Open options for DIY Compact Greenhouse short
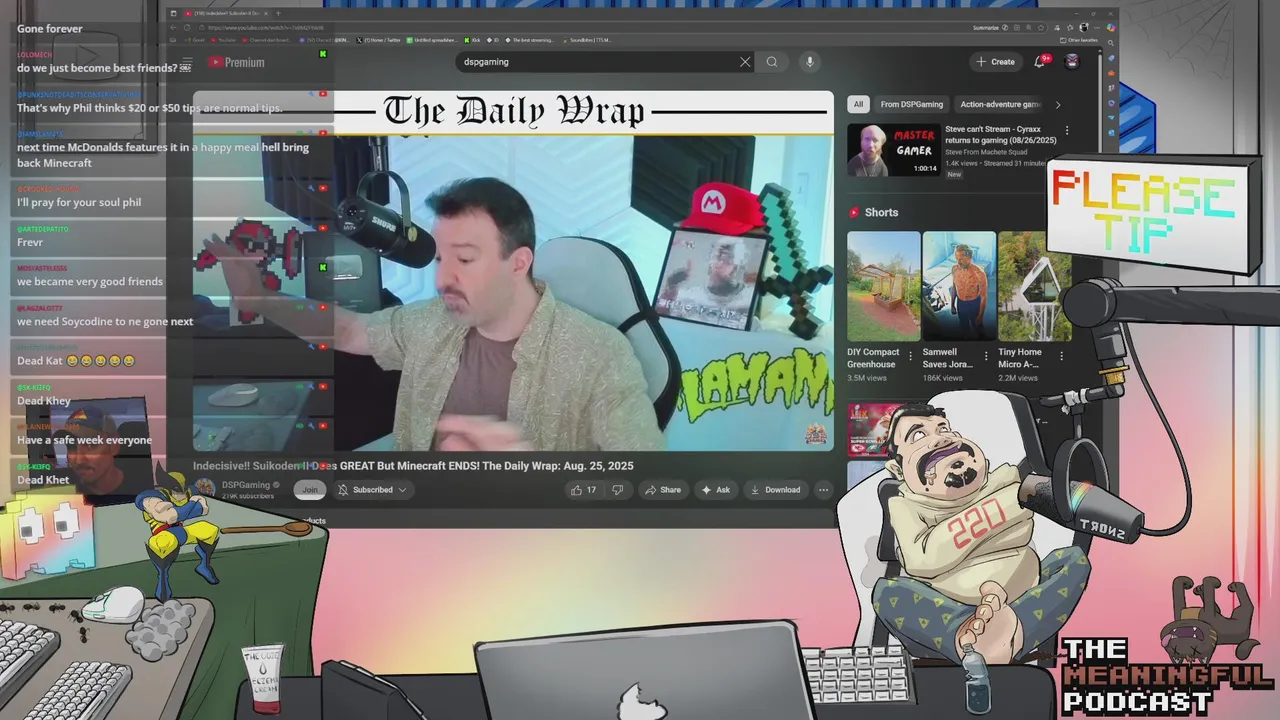 click(911, 356)
